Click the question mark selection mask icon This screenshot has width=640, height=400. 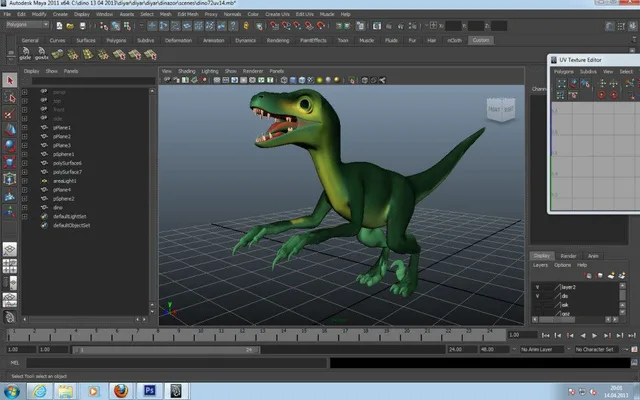coord(233,26)
